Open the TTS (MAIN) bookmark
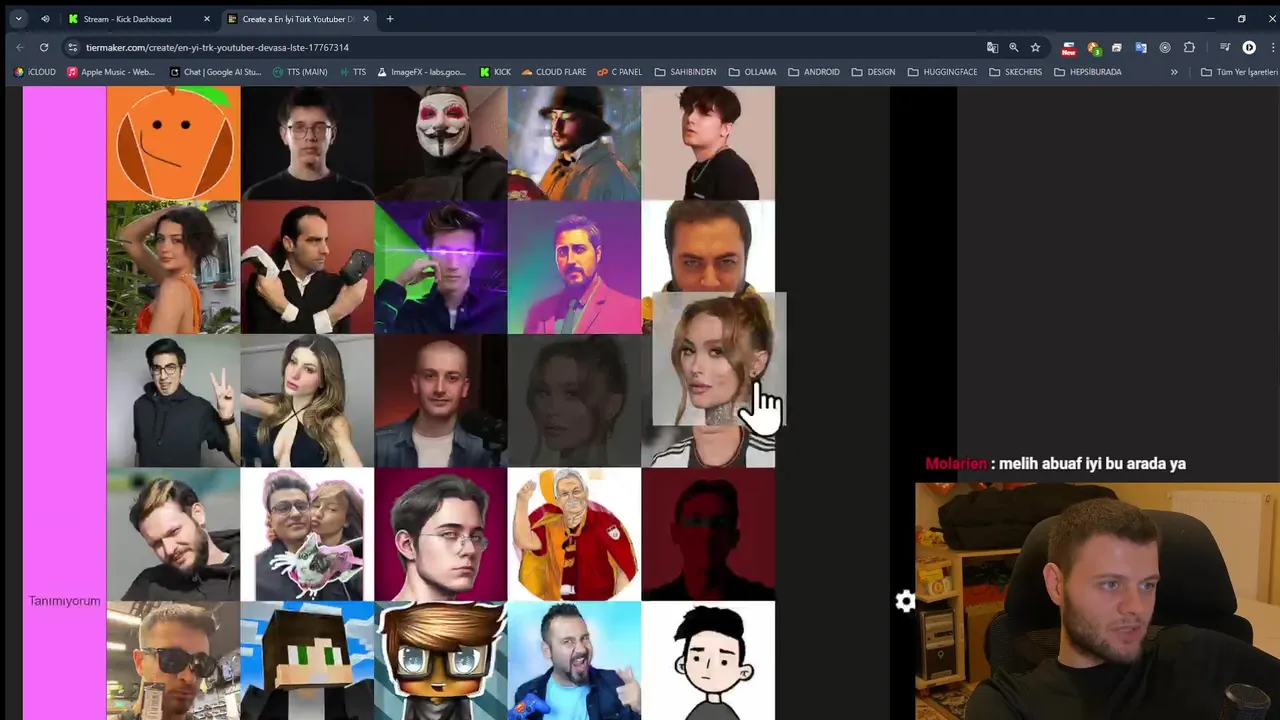 pos(300,72)
